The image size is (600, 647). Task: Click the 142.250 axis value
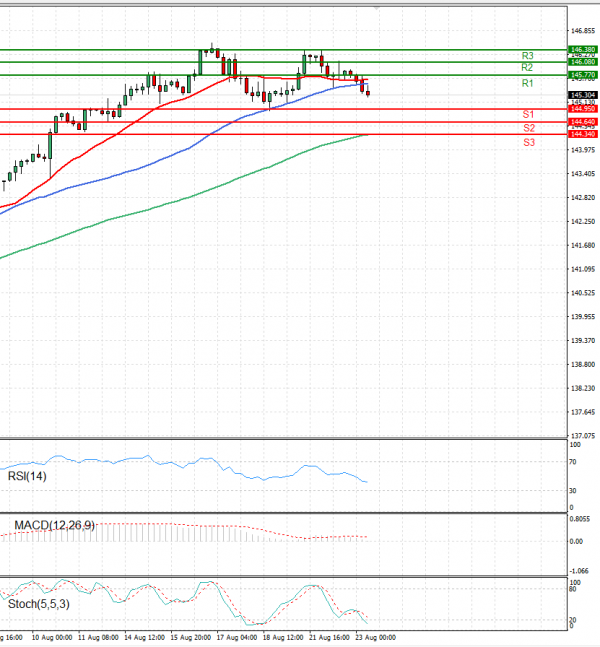583,222
